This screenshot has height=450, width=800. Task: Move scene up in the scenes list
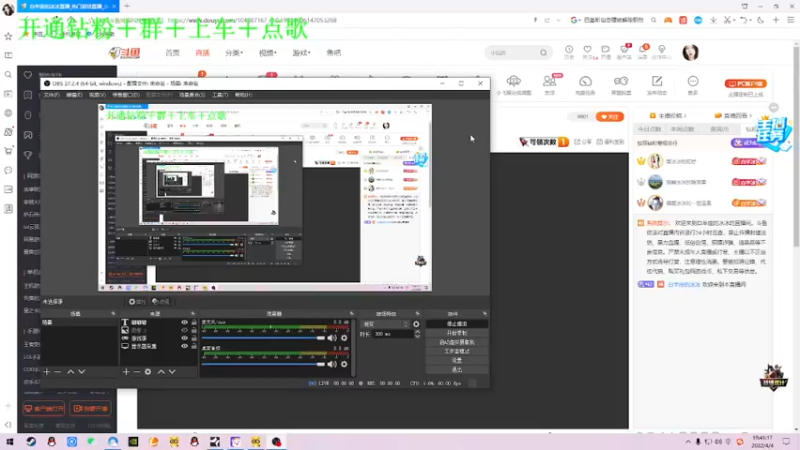[70, 372]
